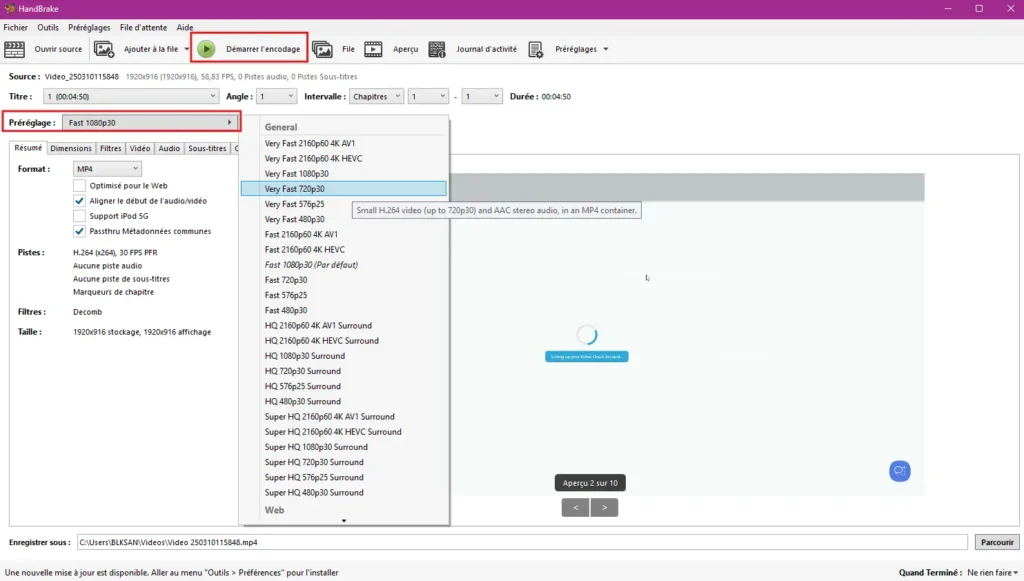This screenshot has width=1024, height=581.
Task: Click the Préréglages toolbar icon
Action: (536, 49)
